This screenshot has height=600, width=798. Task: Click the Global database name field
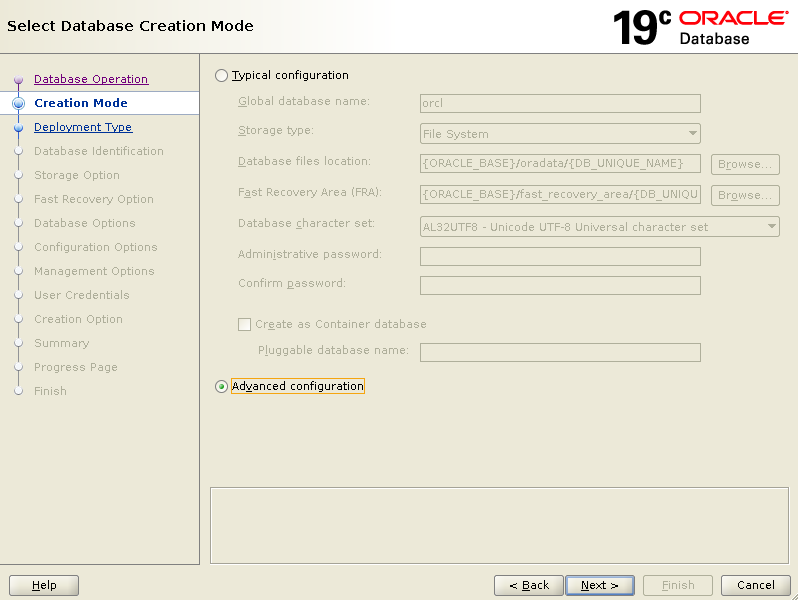coord(560,103)
